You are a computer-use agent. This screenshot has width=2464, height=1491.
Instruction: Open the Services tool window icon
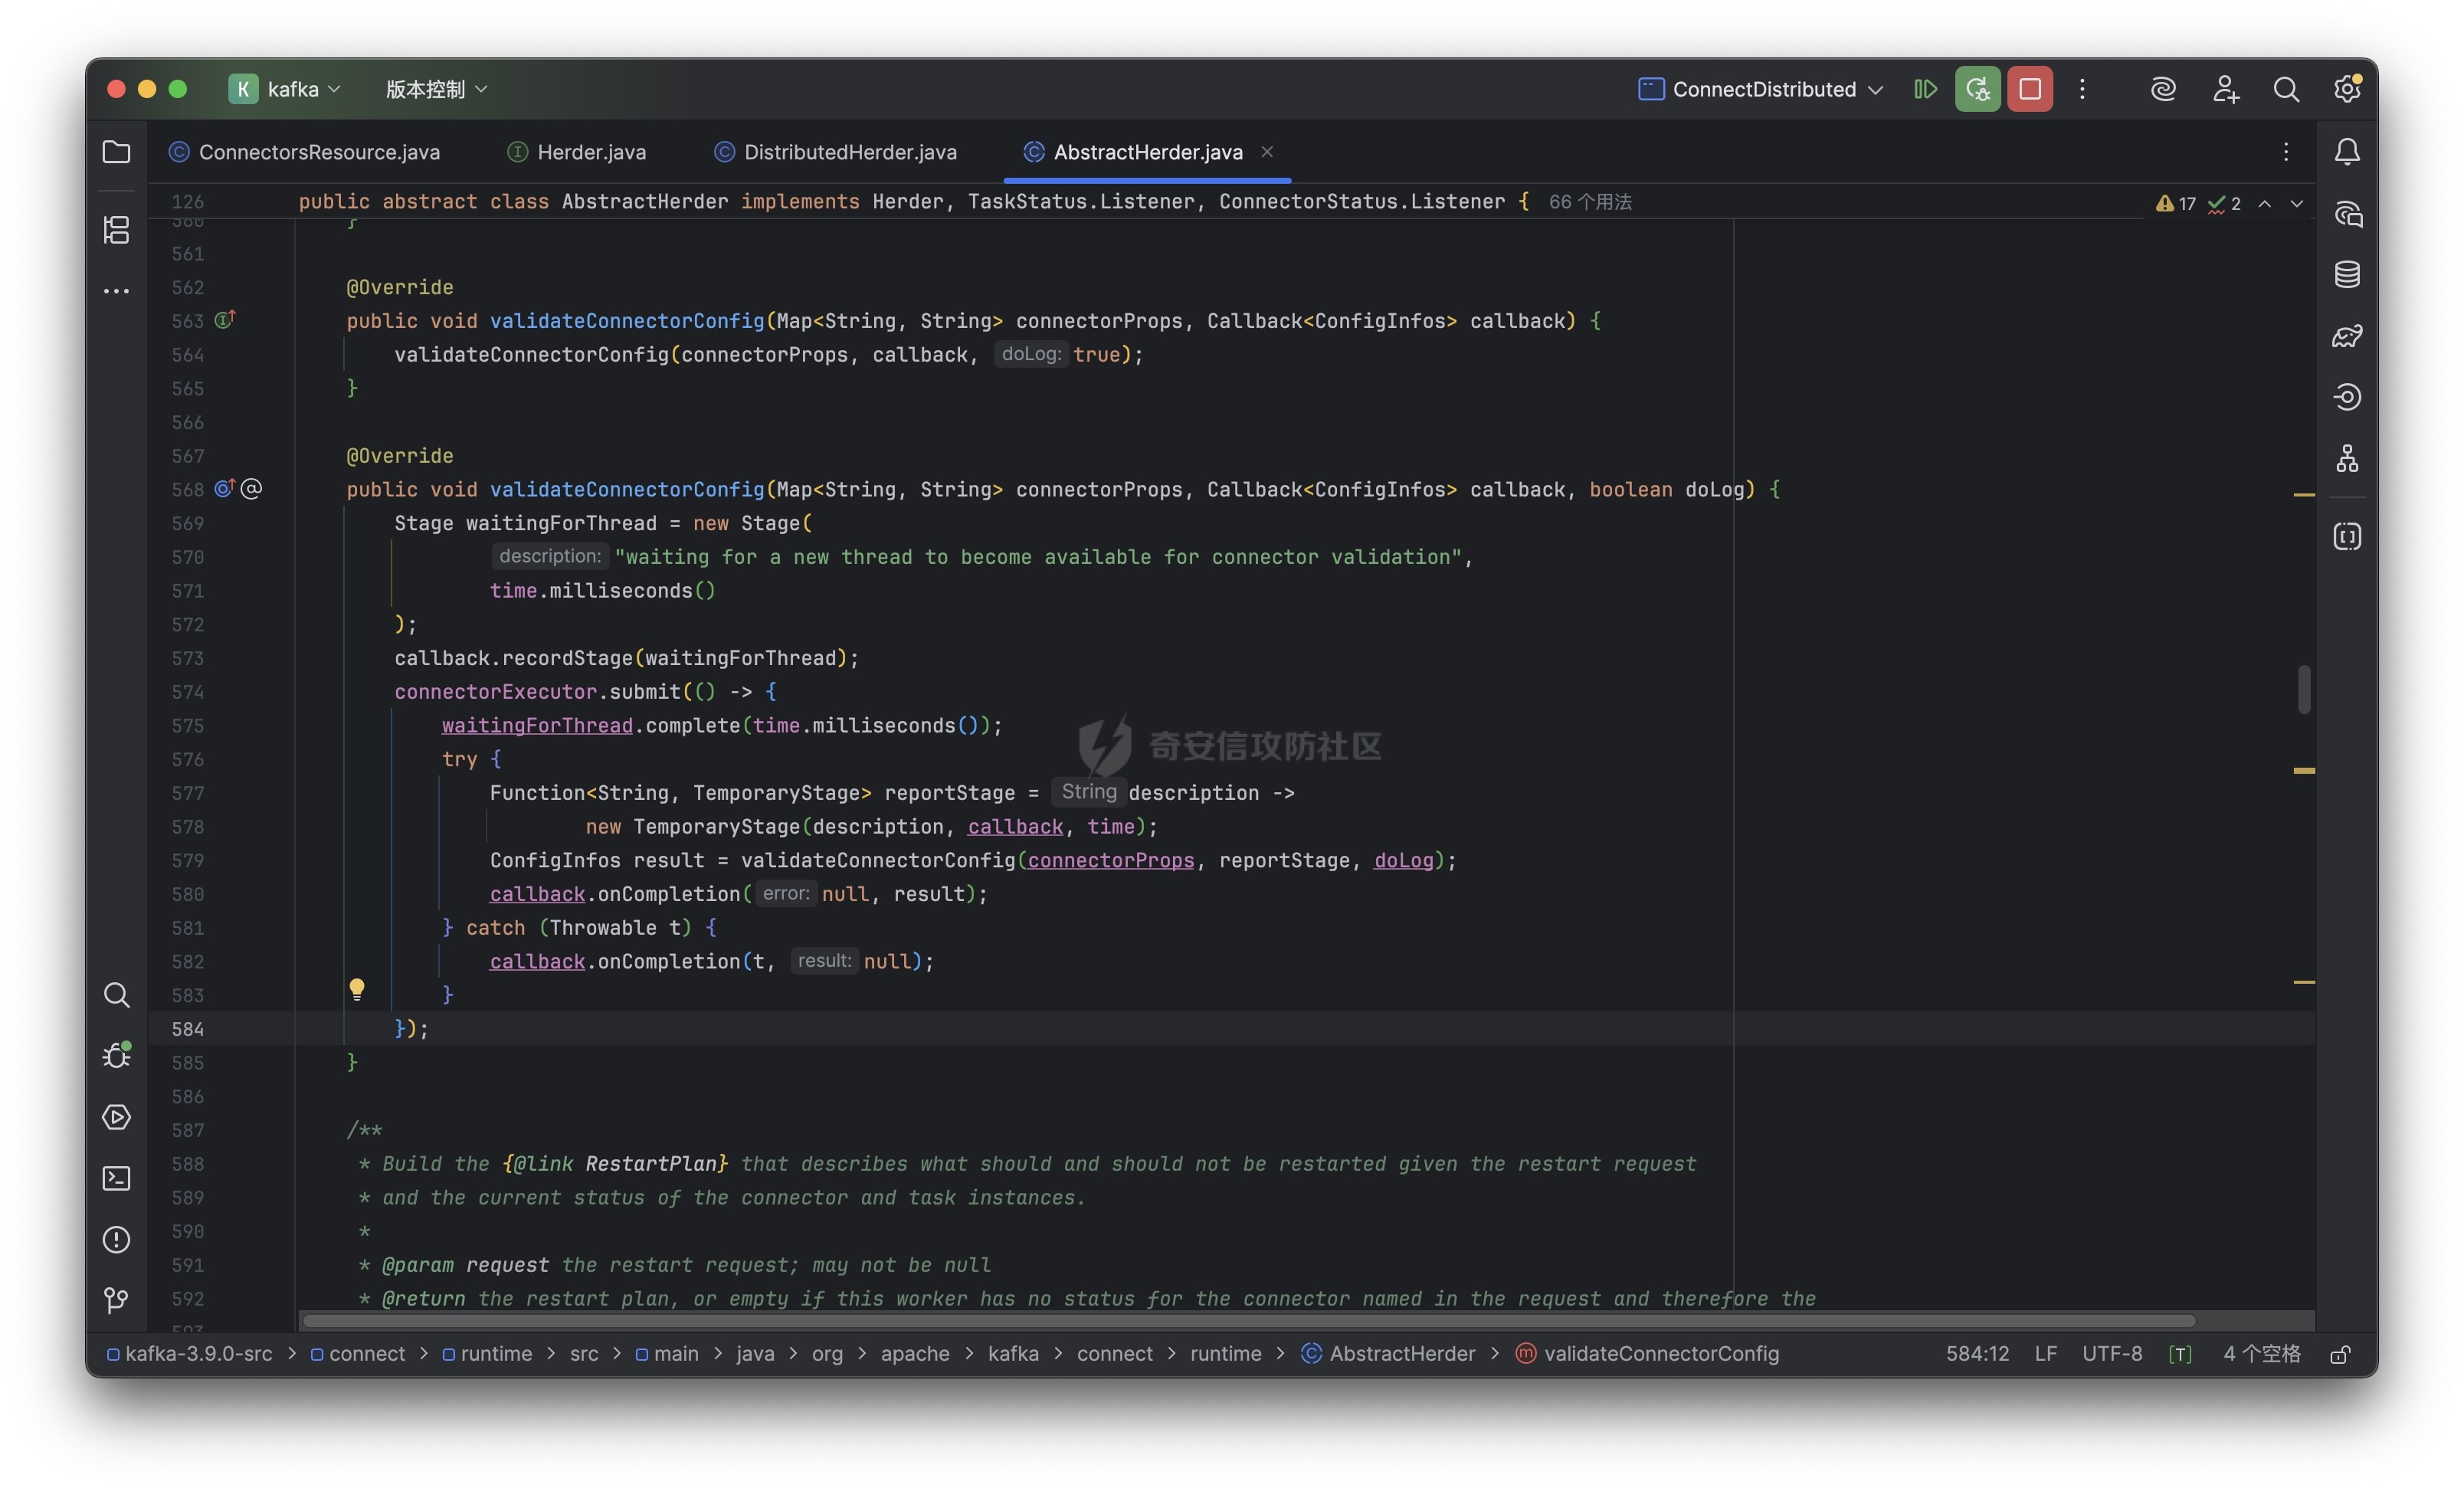click(117, 1117)
